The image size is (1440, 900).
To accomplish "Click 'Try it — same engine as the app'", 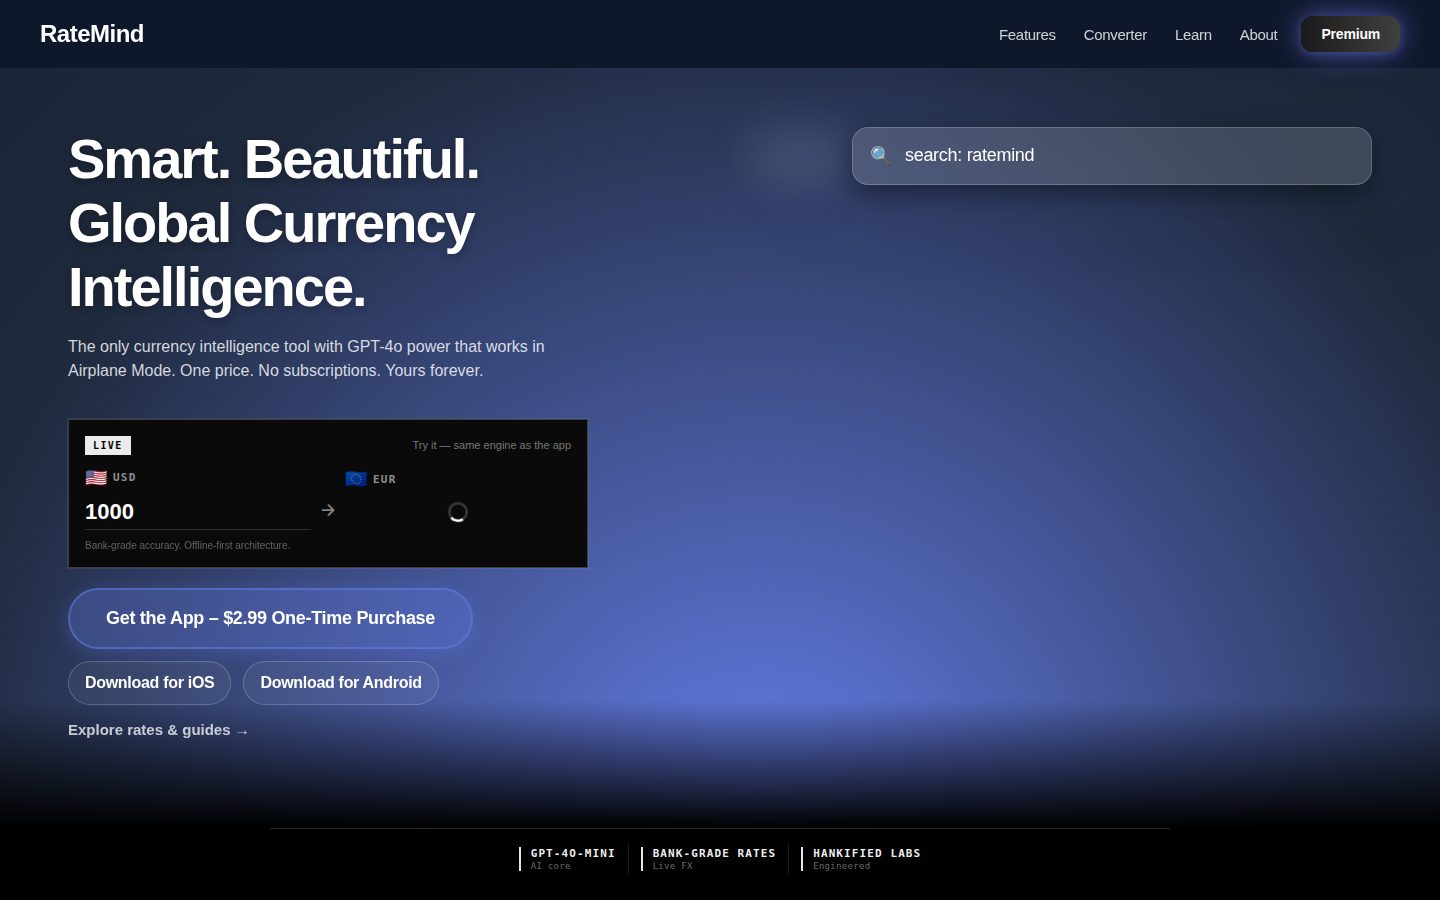I will pos(492,445).
